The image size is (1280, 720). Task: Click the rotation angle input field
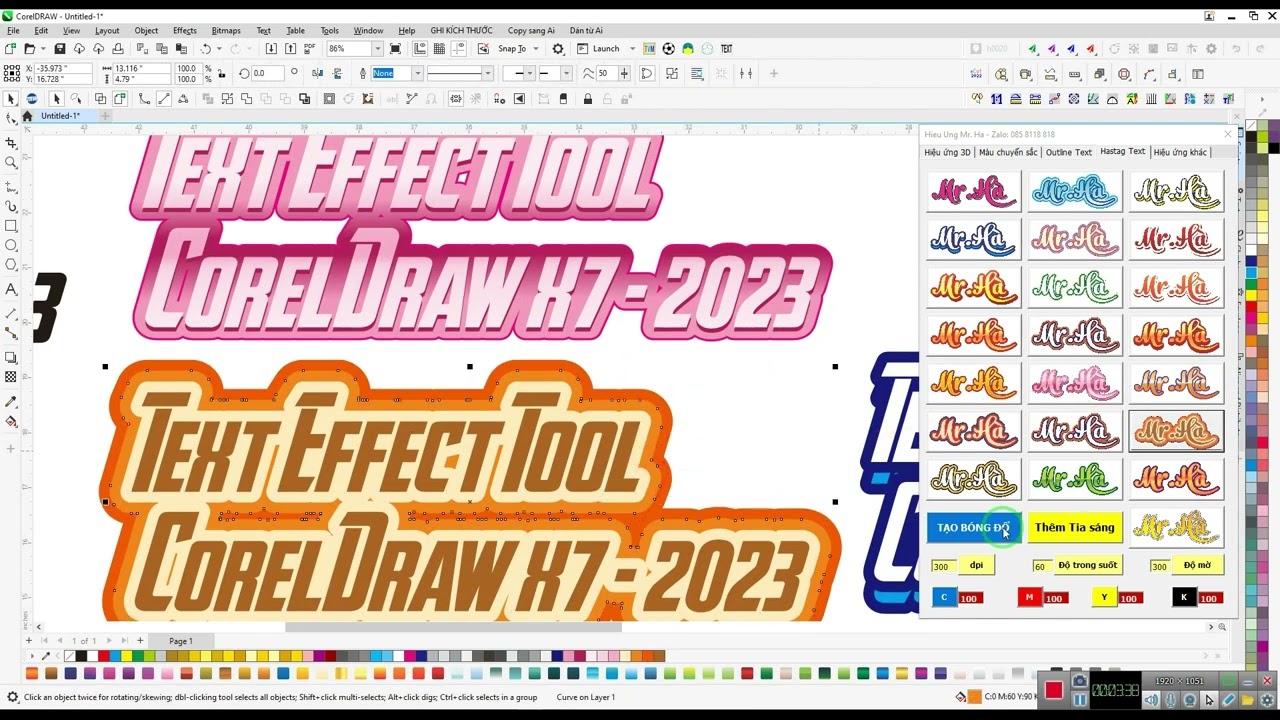266,73
